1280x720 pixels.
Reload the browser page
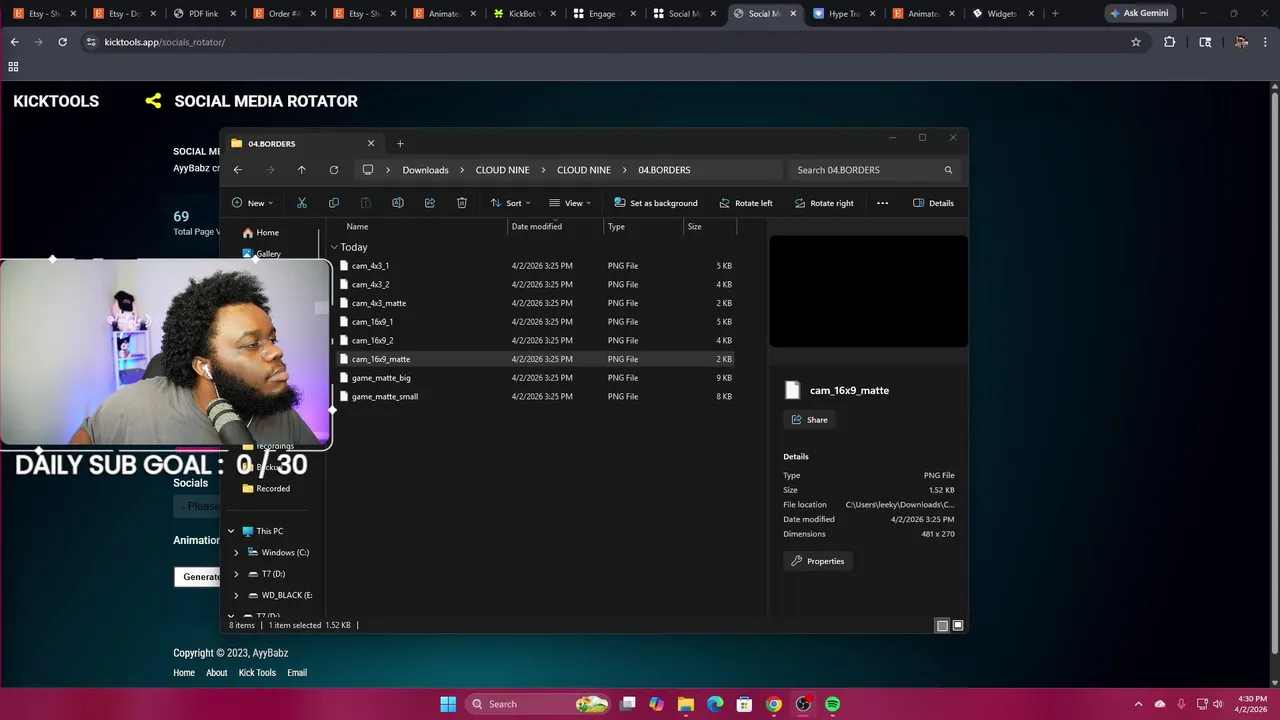point(62,42)
